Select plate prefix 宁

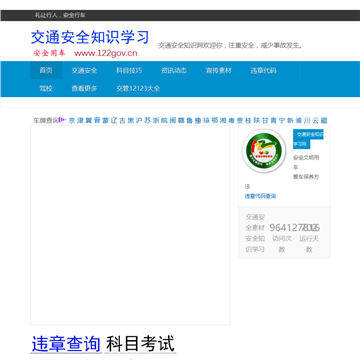282,120
